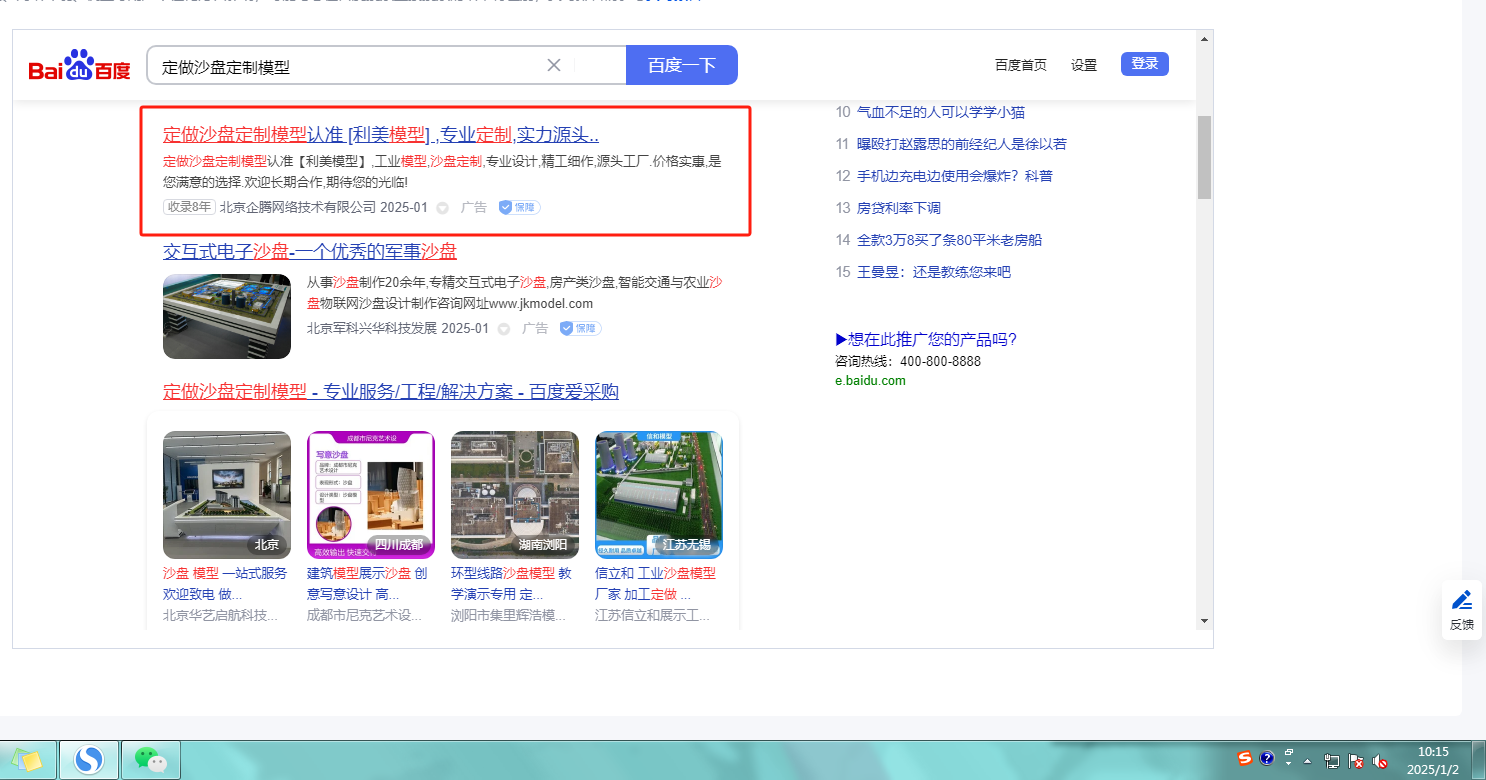The width and height of the screenshot is (1486, 780).
Task: Click the 北京 sand table model thumbnail
Action: tap(227, 494)
